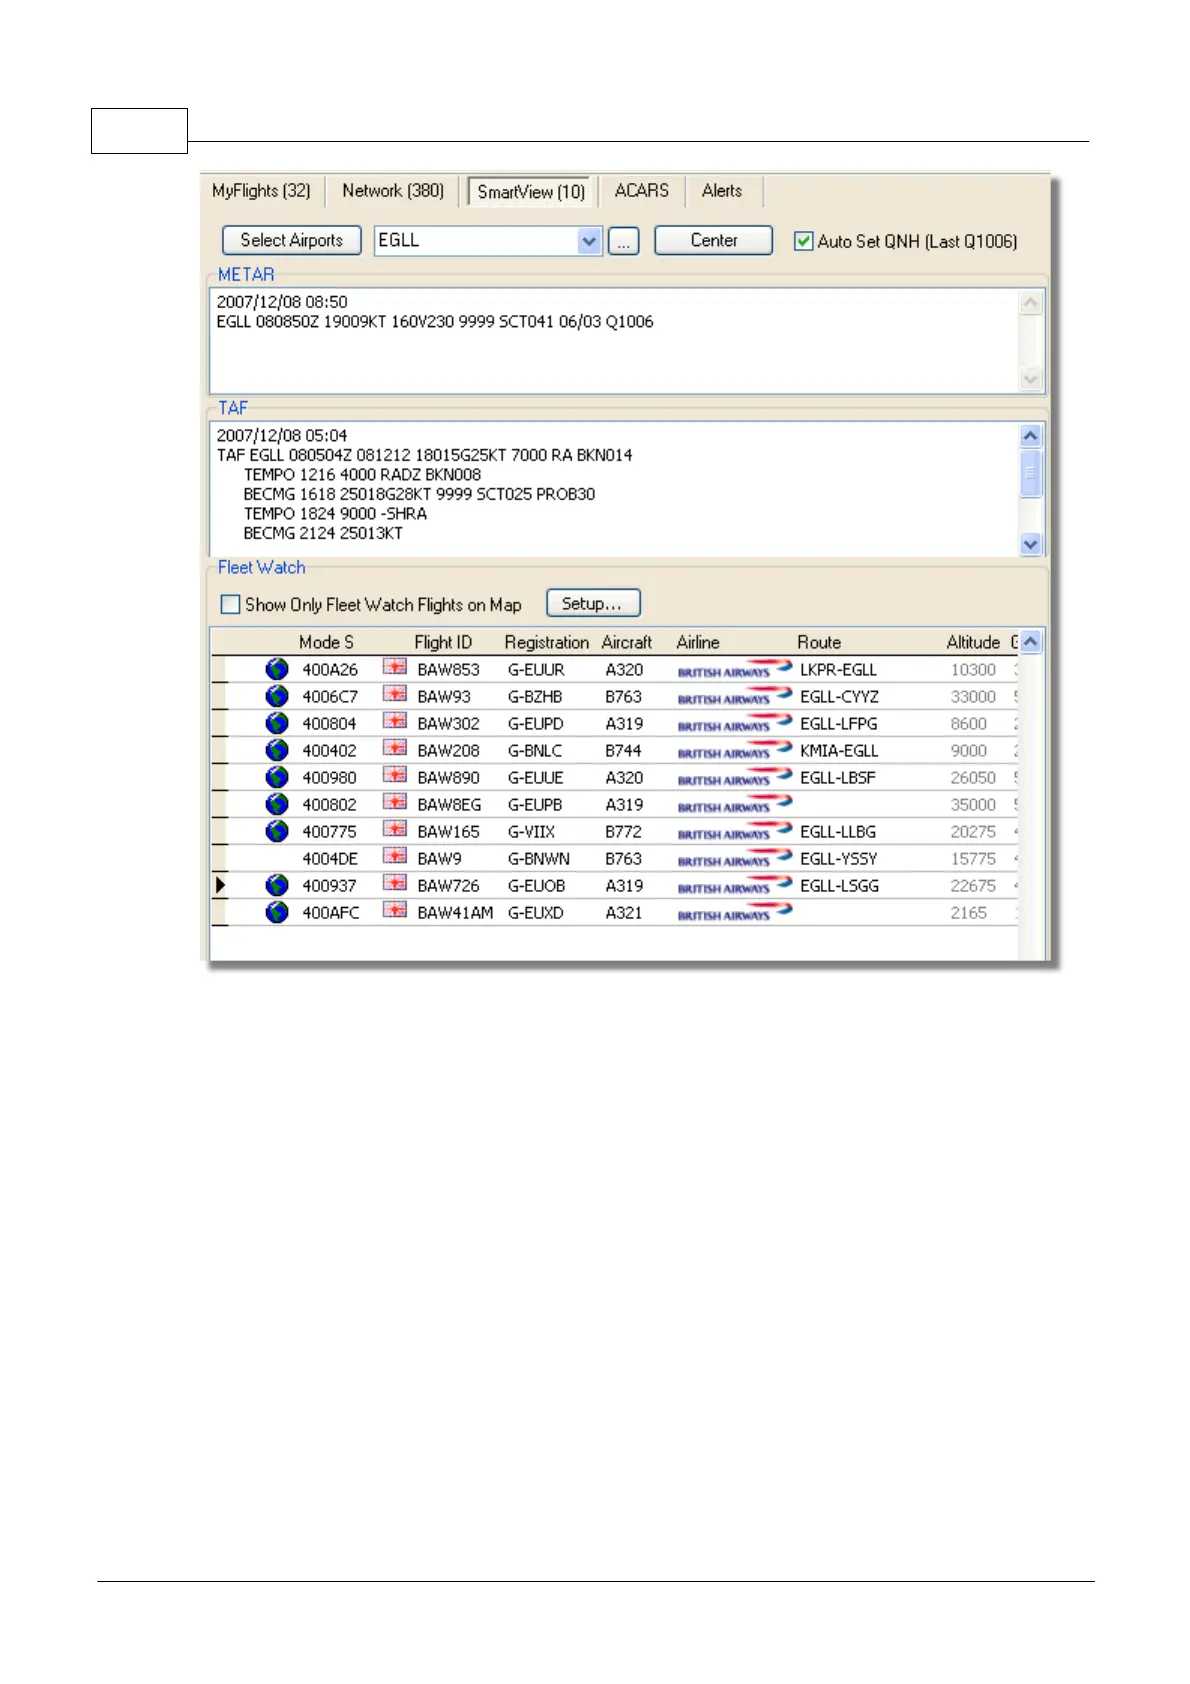
Task: Click British Airways logo in G-EUXD row
Action: 735,912
